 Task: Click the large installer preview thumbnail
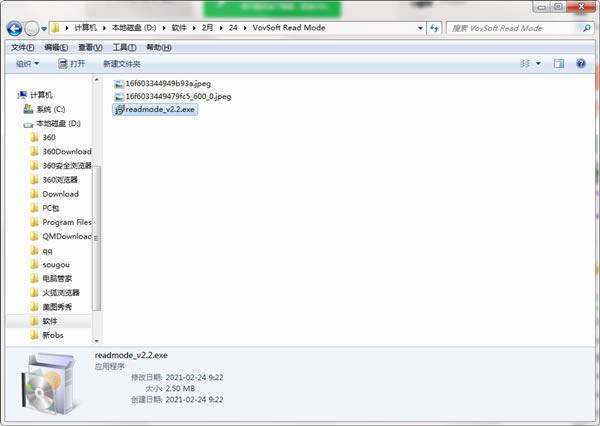click(51, 384)
